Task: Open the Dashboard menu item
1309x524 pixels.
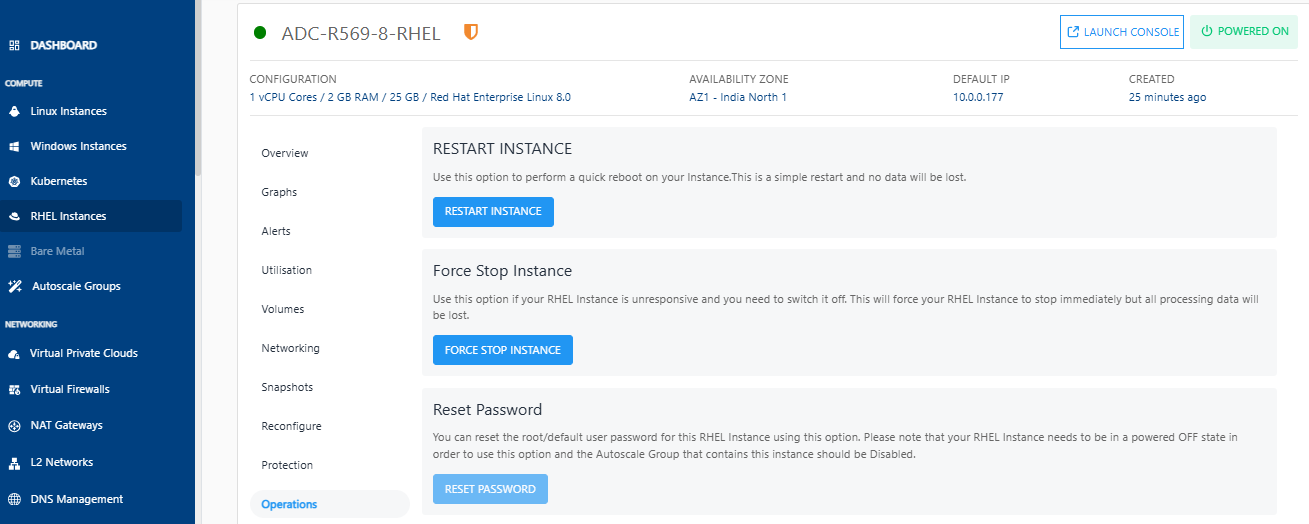Action: (64, 46)
